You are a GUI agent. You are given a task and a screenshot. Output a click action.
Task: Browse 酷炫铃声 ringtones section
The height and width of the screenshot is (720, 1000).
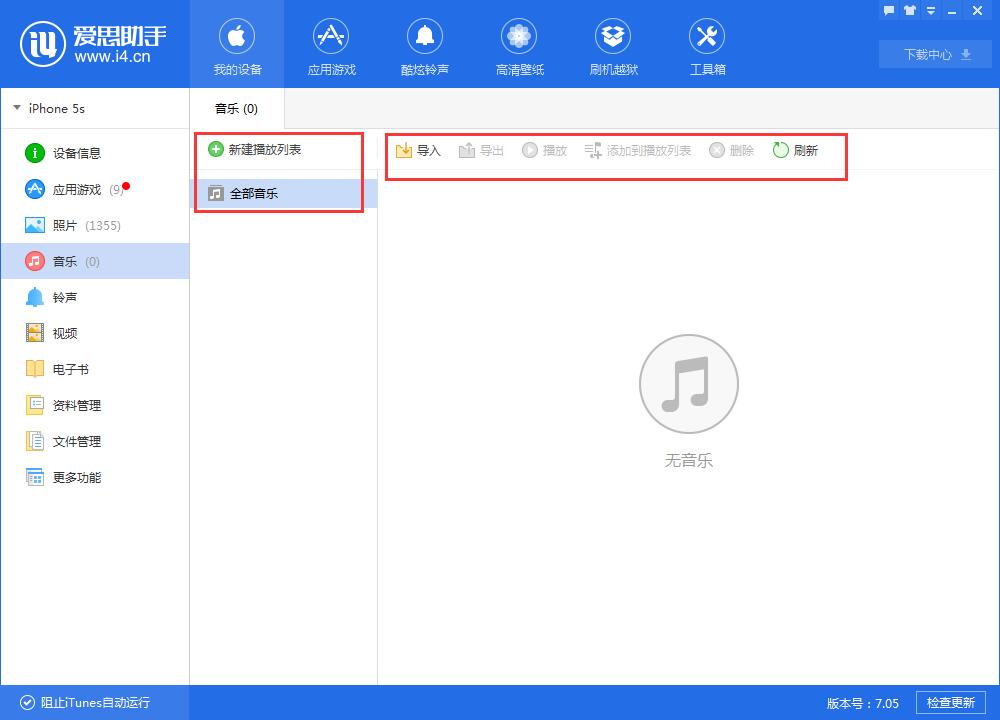click(425, 45)
